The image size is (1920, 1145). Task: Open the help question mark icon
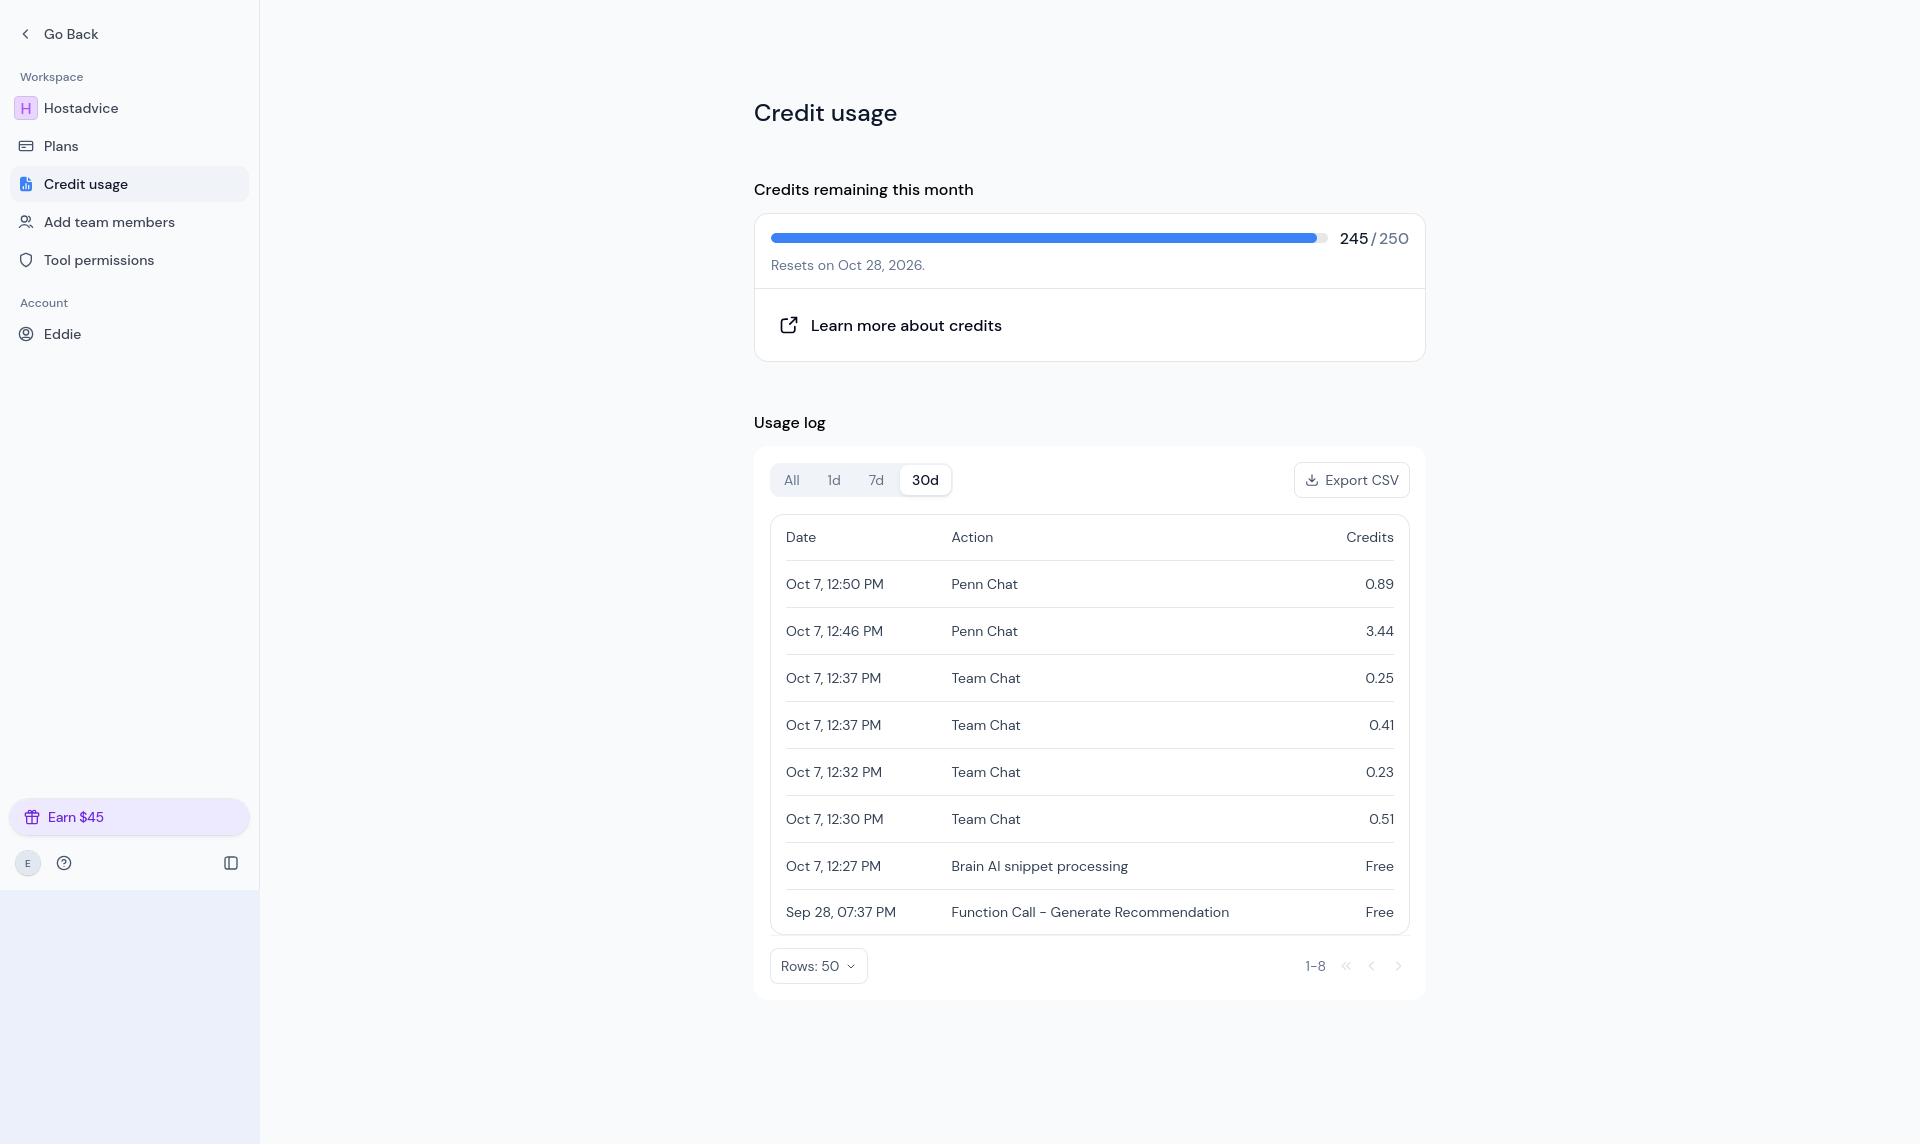coord(64,863)
